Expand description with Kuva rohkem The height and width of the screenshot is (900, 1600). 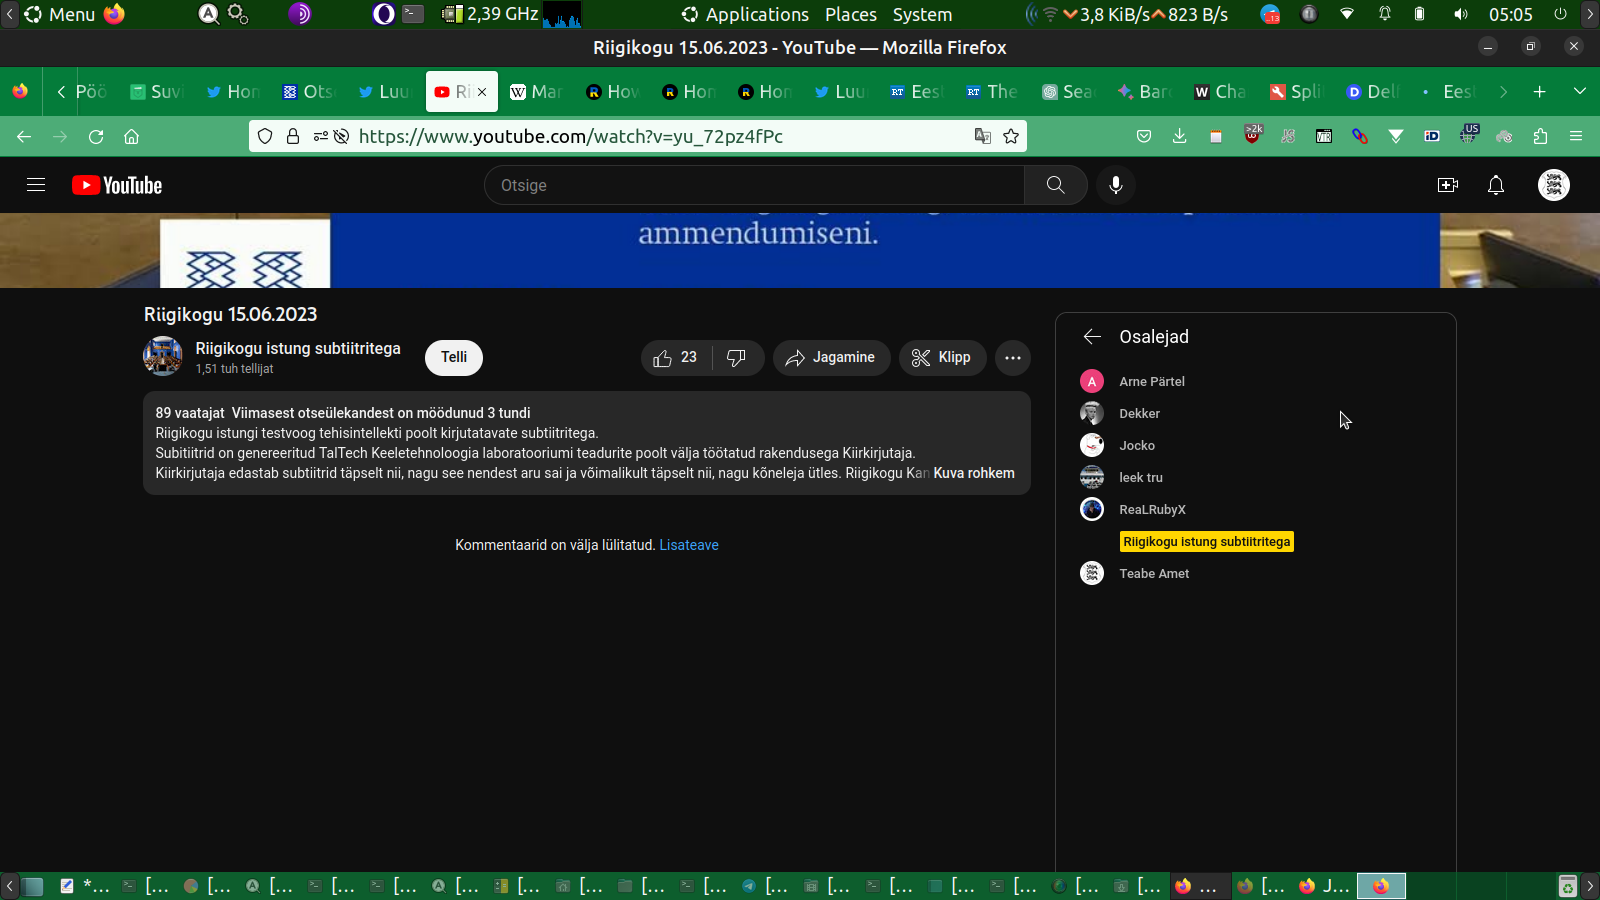tap(974, 473)
